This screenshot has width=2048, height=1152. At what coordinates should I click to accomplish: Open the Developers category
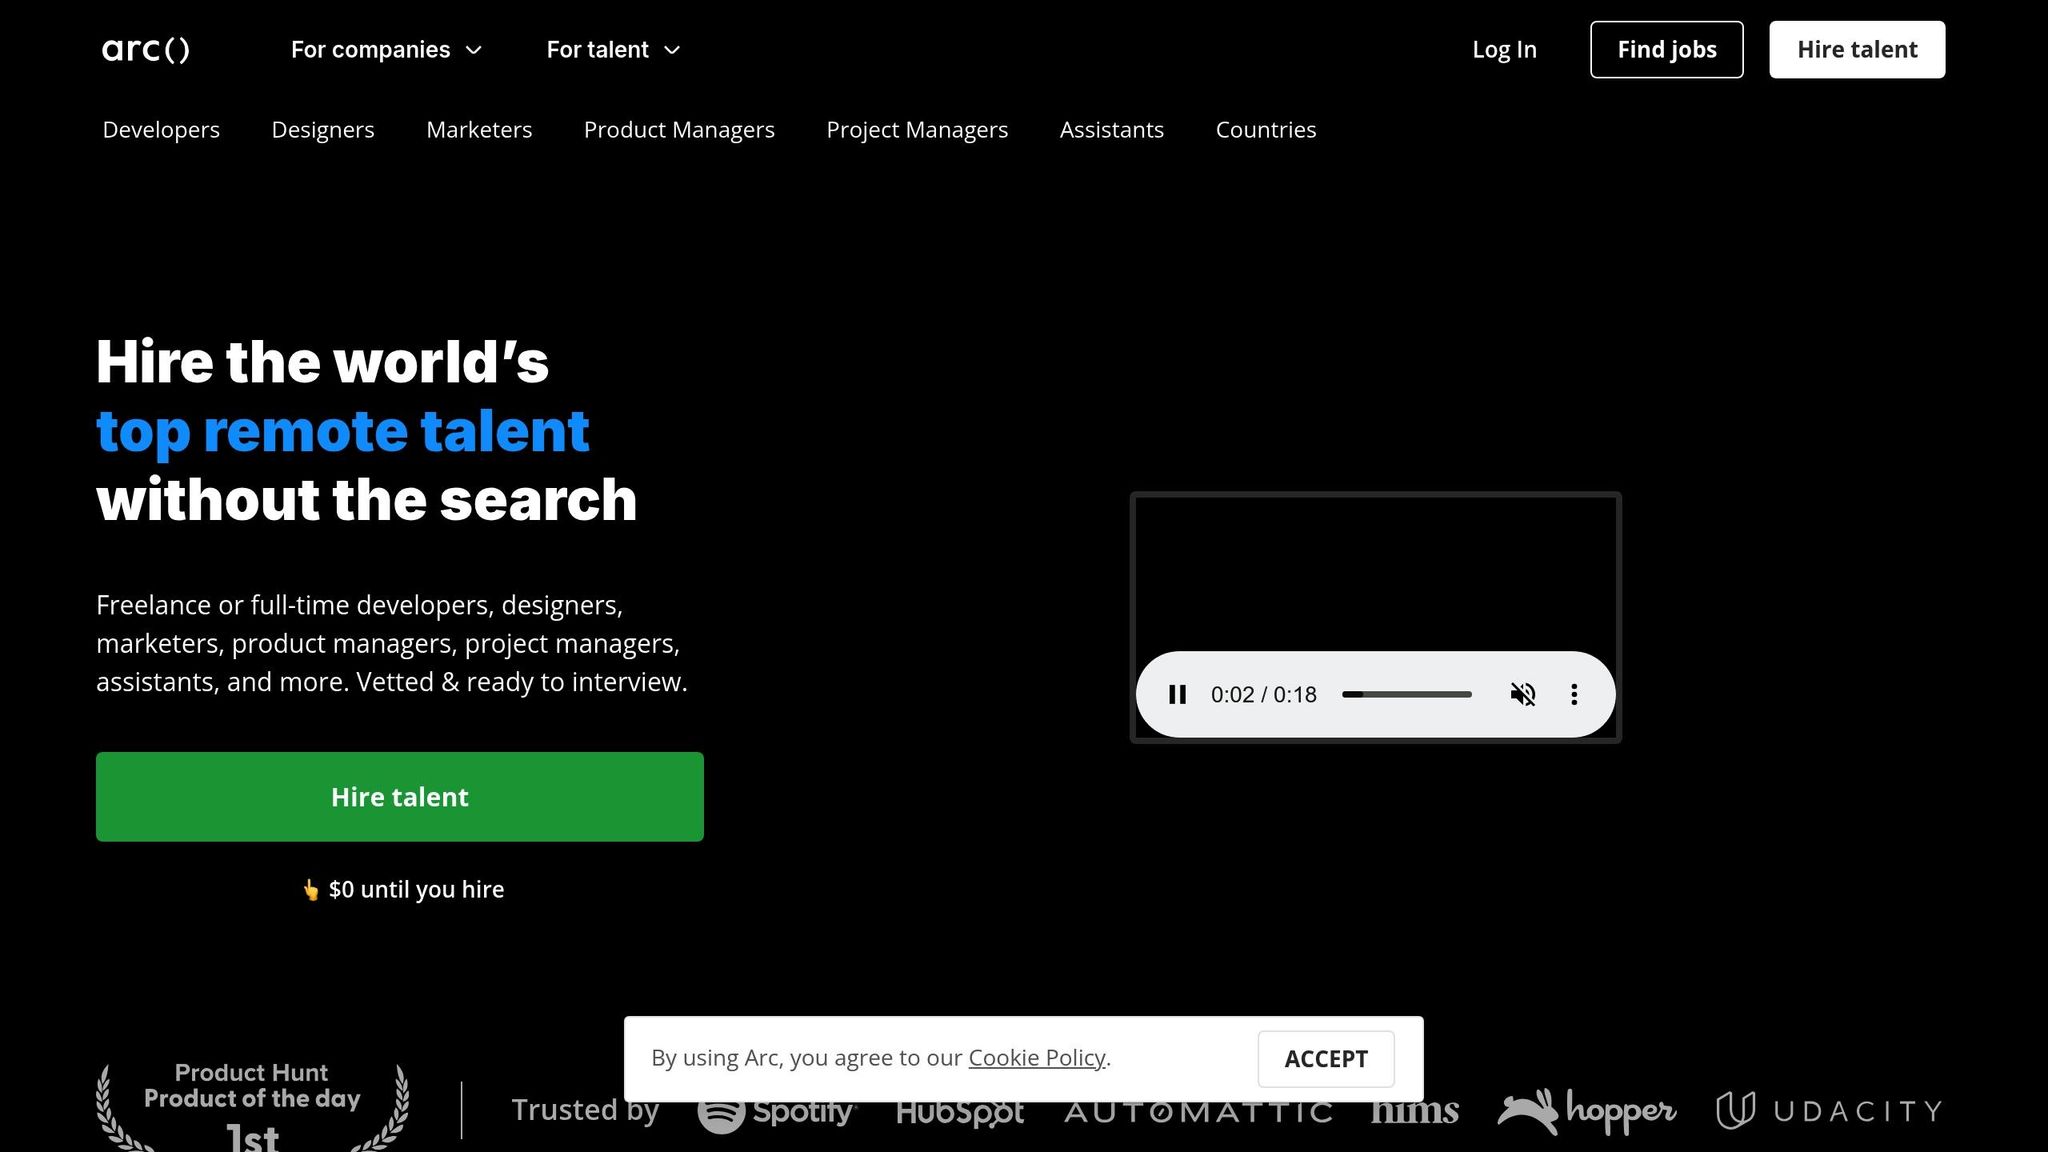pyautogui.click(x=161, y=130)
